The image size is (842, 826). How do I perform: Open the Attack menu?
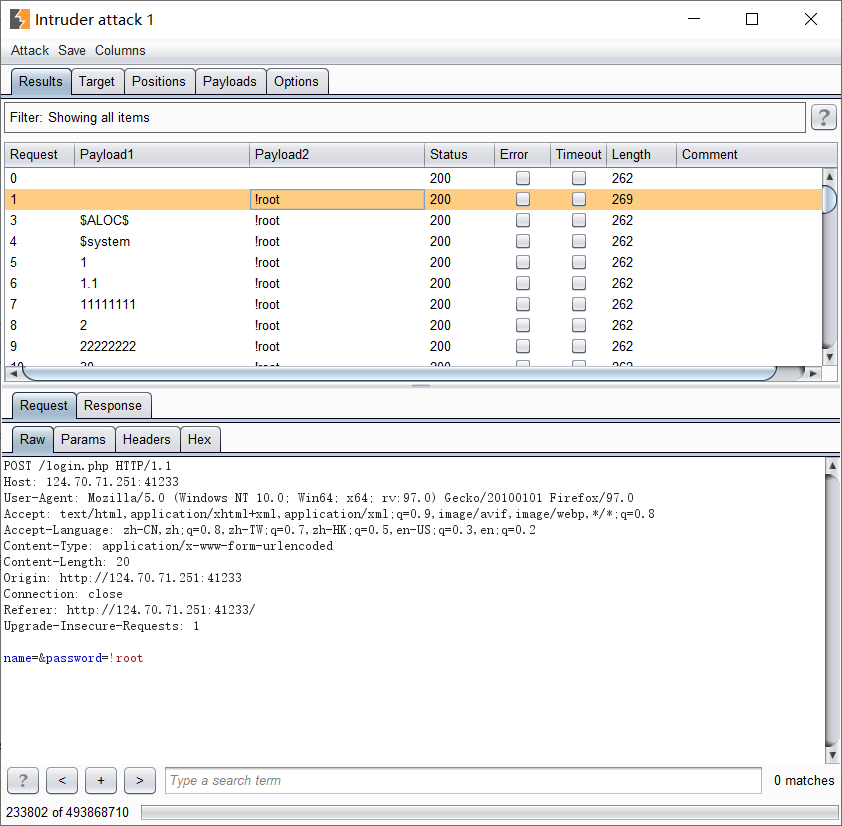click(30, 50)
